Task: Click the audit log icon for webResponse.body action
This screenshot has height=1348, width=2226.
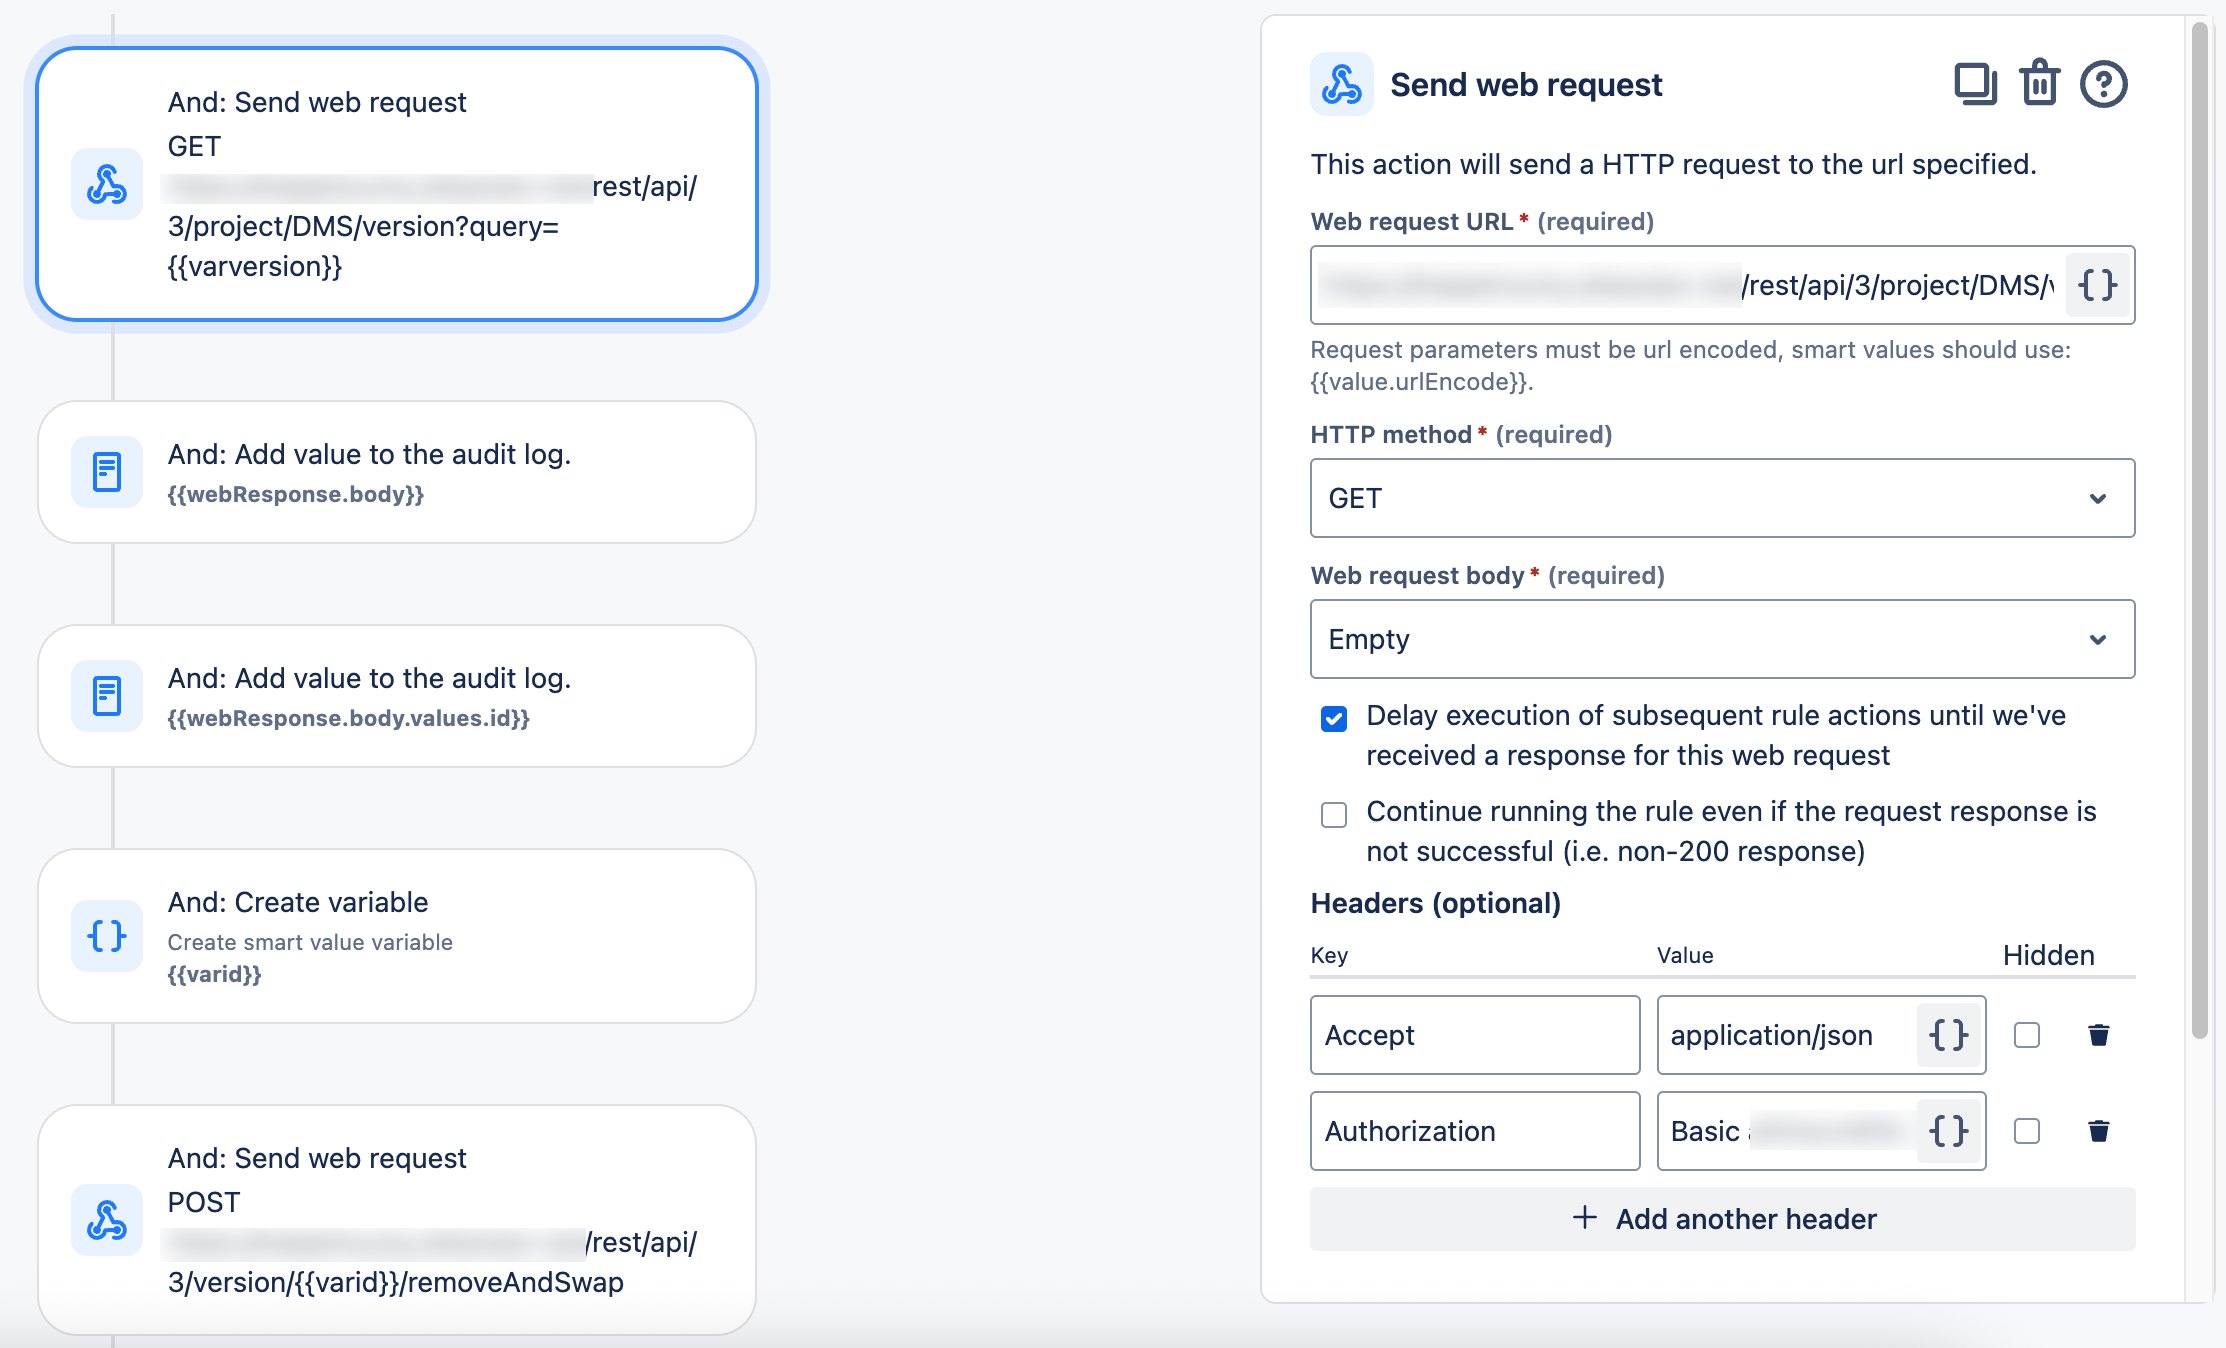Action: pyautogui.click(x=106, y=471)
